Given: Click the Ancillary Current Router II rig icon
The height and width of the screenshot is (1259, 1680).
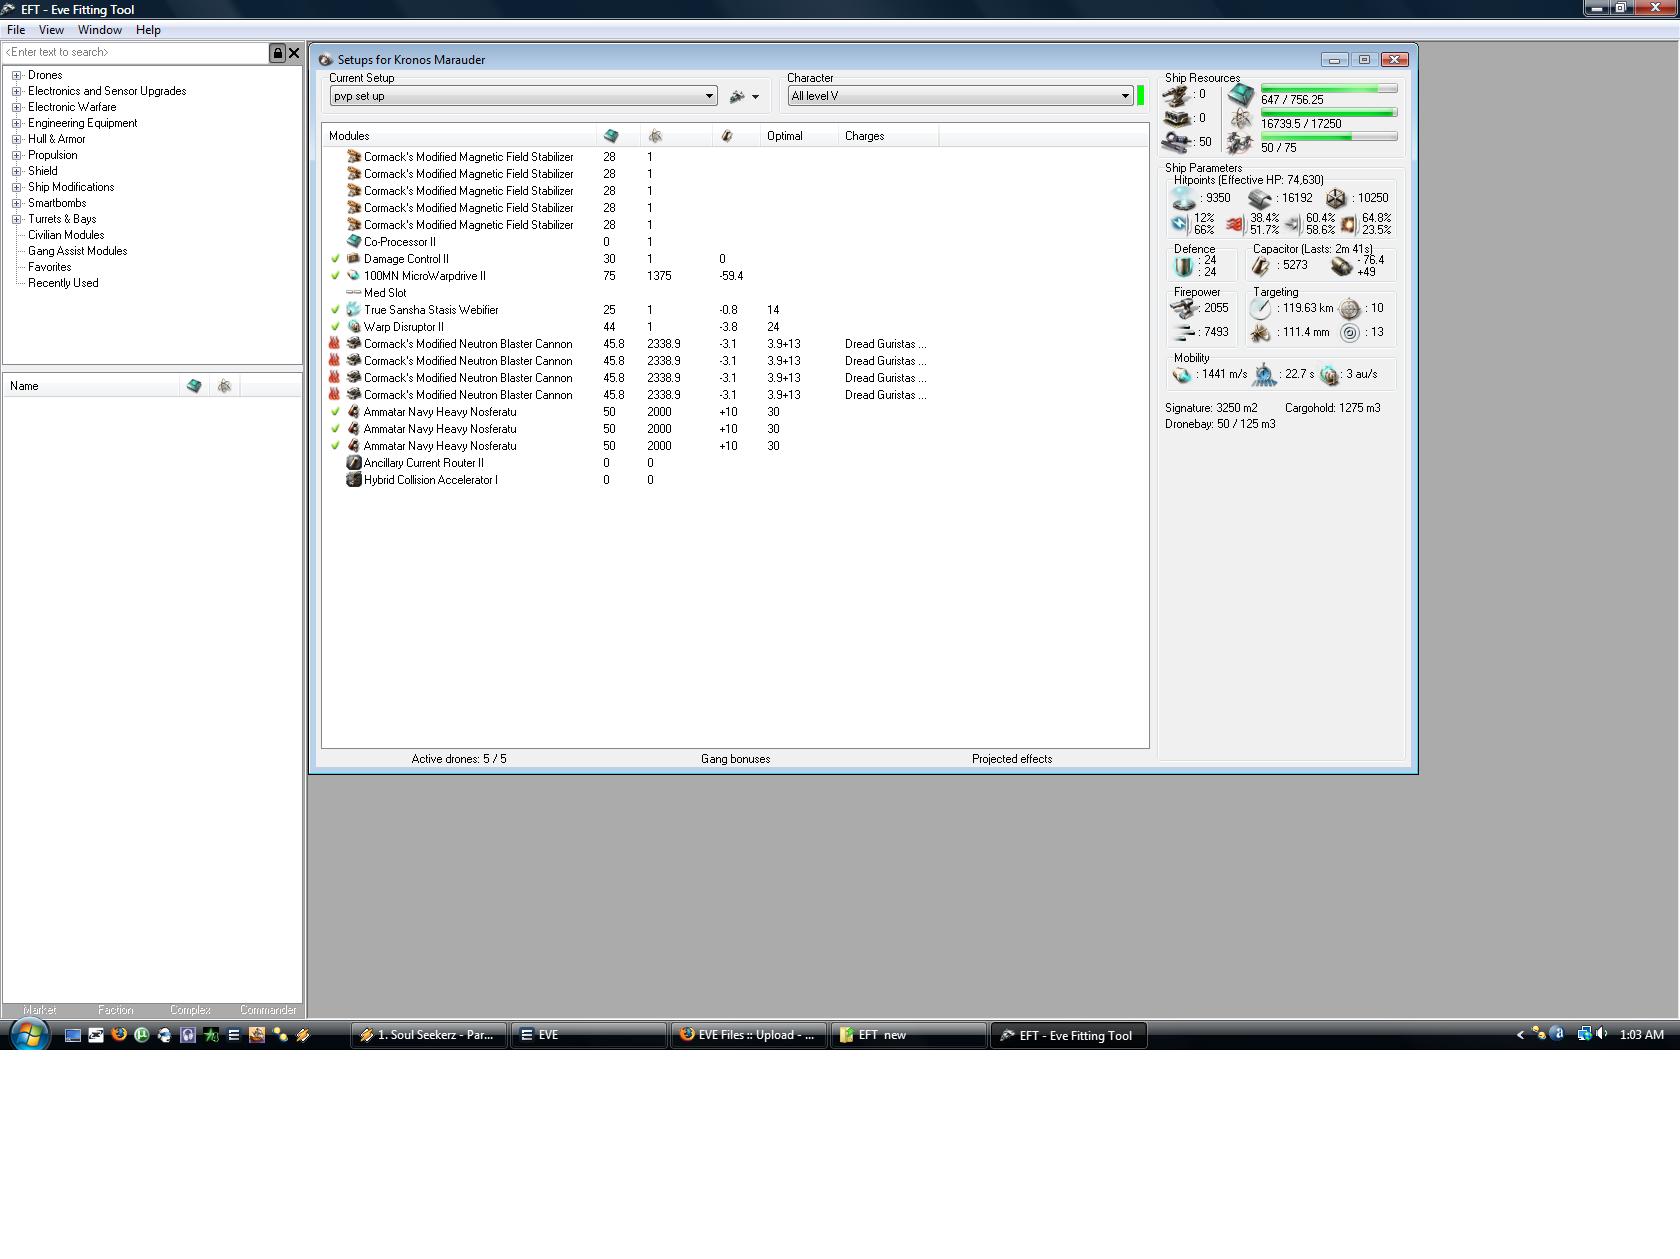Looking at the screenshot, I should click(x=353, y=463).
